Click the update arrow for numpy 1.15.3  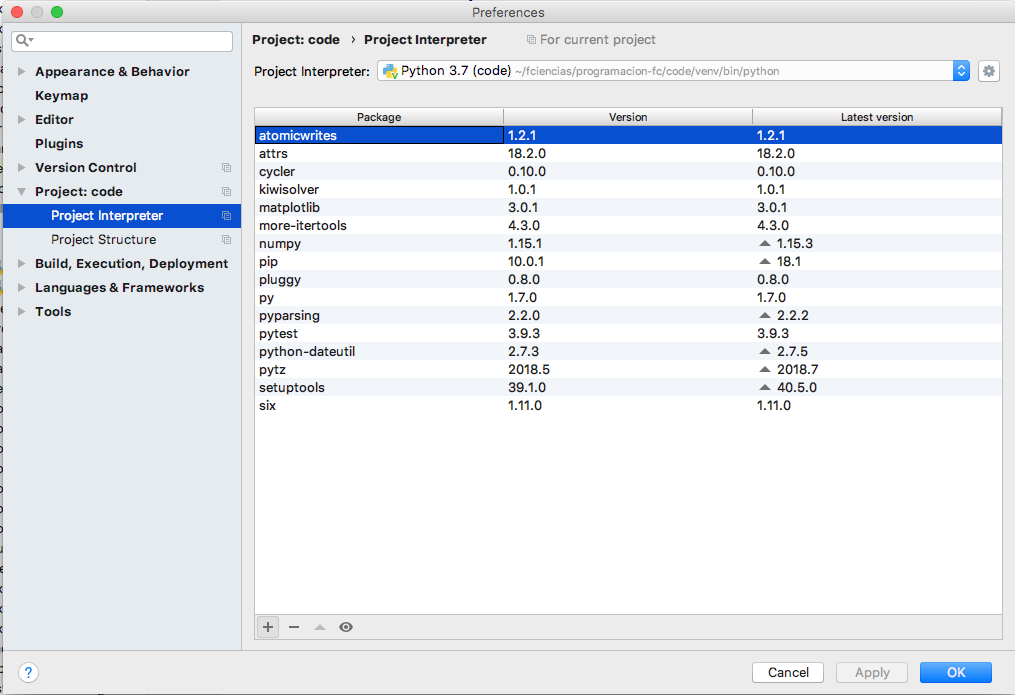pos(764,243)
